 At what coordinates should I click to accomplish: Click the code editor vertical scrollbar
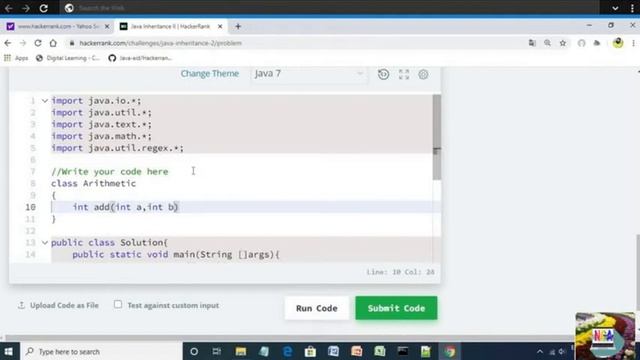click(x=437, y=137)
